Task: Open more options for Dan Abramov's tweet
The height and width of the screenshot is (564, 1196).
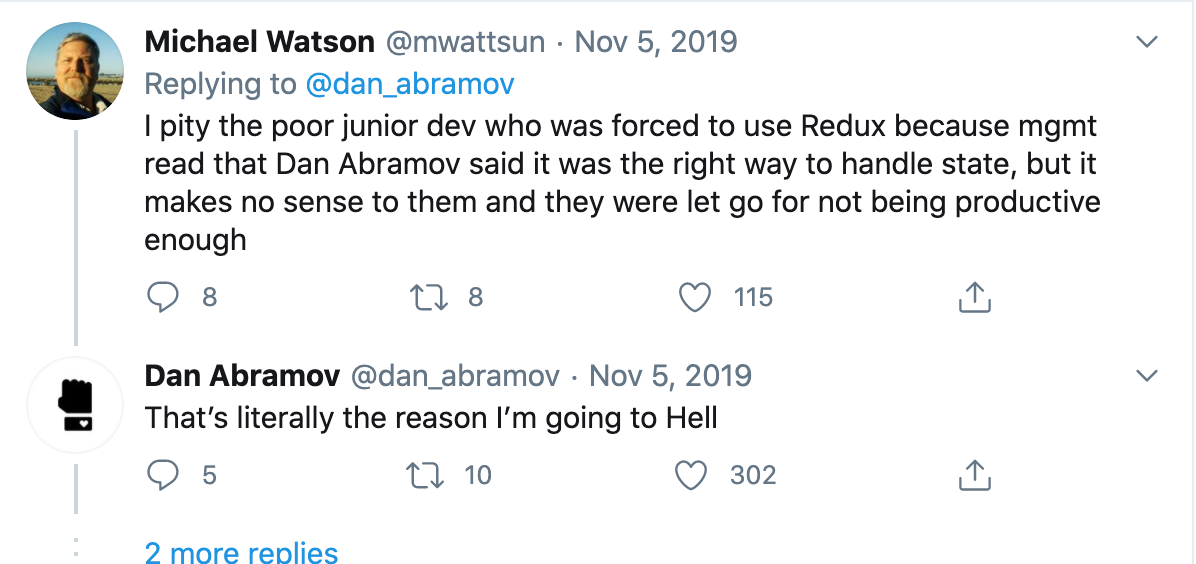Action: click(x=1146, y=376)
